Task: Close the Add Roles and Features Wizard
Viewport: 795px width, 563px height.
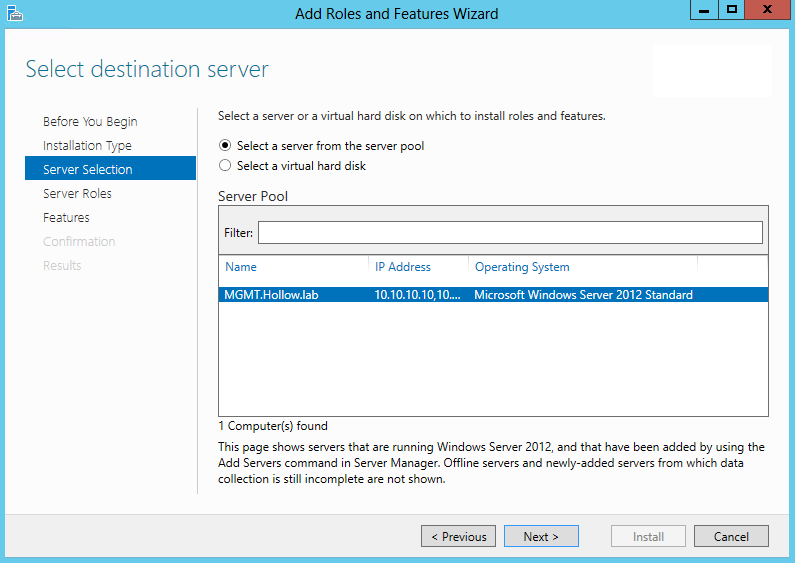Action: tap(768, 10)
